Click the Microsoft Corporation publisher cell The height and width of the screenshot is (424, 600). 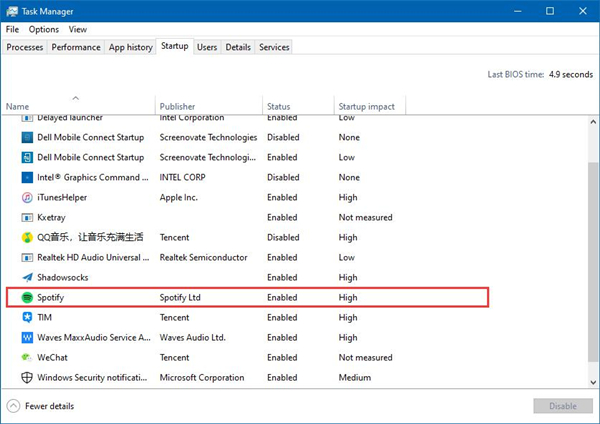(x=202, y=377)
